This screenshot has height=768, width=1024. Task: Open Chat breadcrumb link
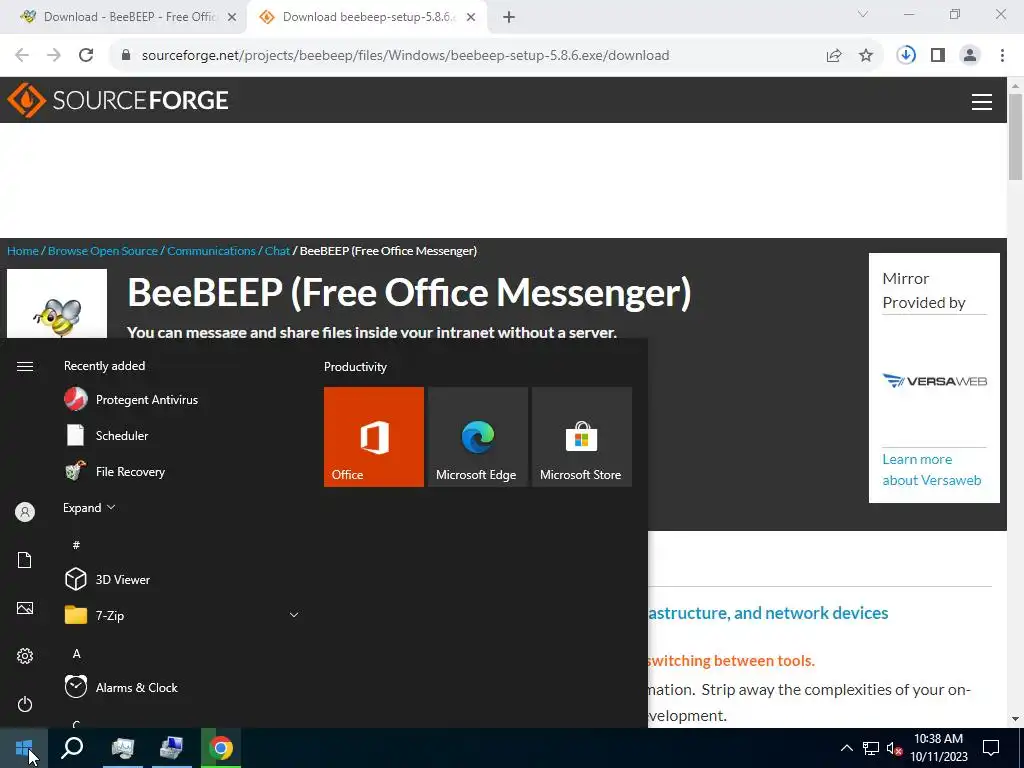[x=277, y=251]
